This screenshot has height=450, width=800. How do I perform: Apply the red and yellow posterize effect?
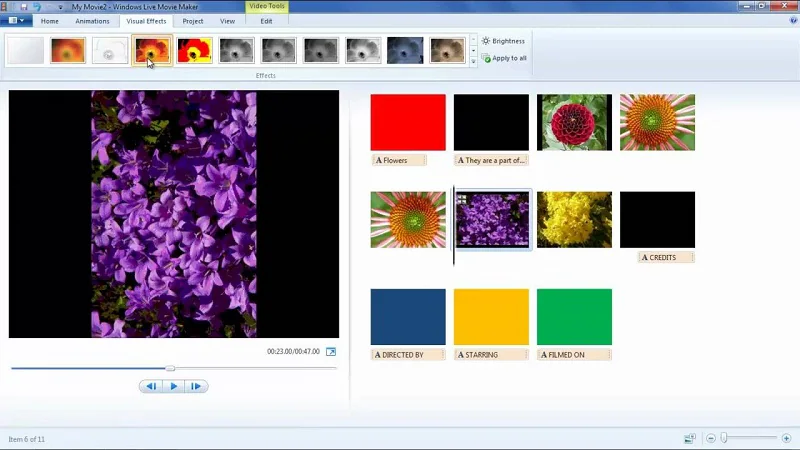[194, 51]
